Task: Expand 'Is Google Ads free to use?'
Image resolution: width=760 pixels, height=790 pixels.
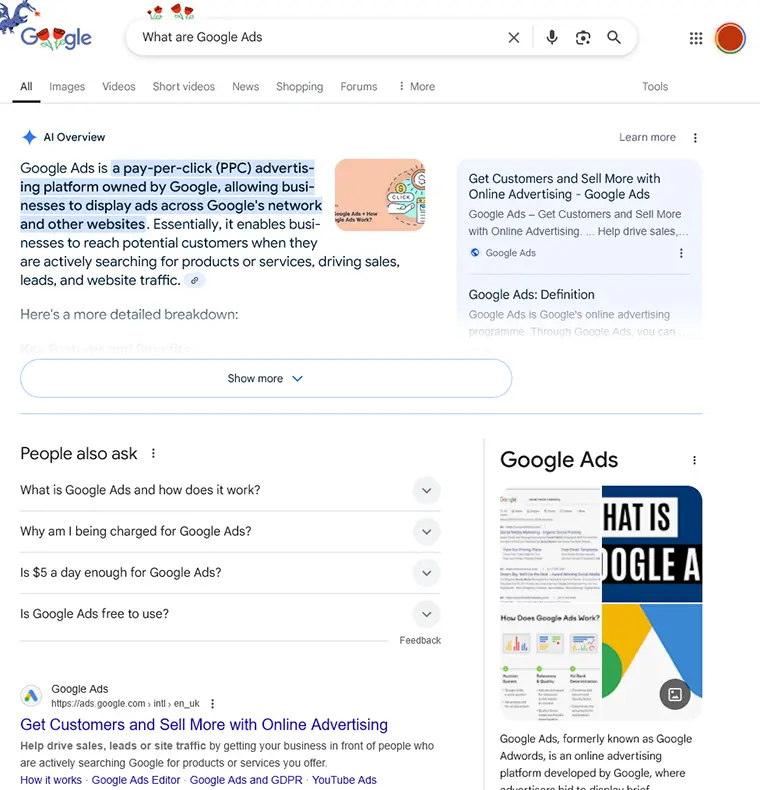Action: pos(230,614)
